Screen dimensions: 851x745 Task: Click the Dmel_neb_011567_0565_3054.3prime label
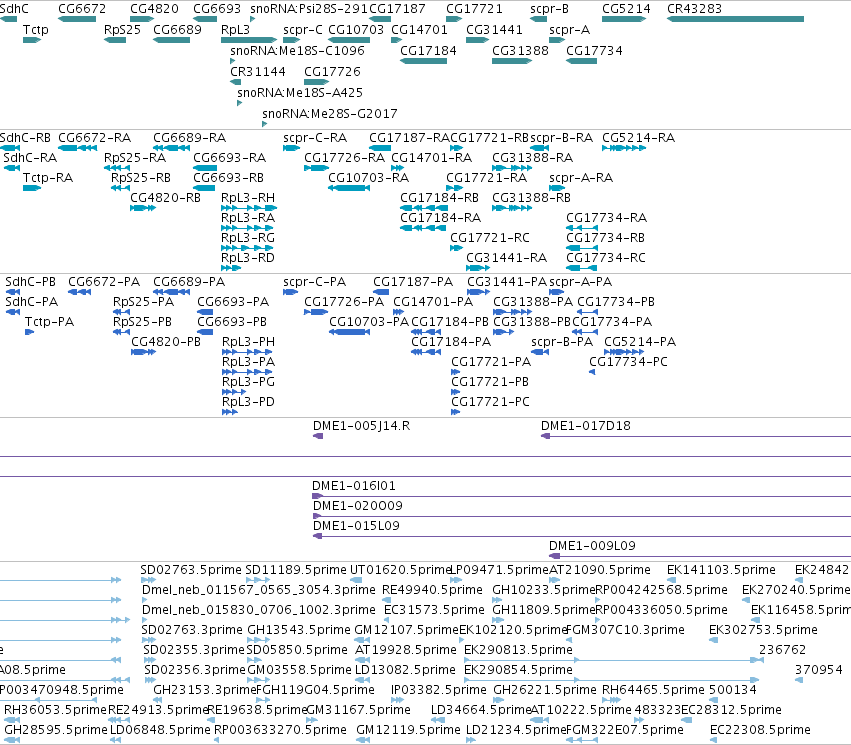[x=259, y=590]
